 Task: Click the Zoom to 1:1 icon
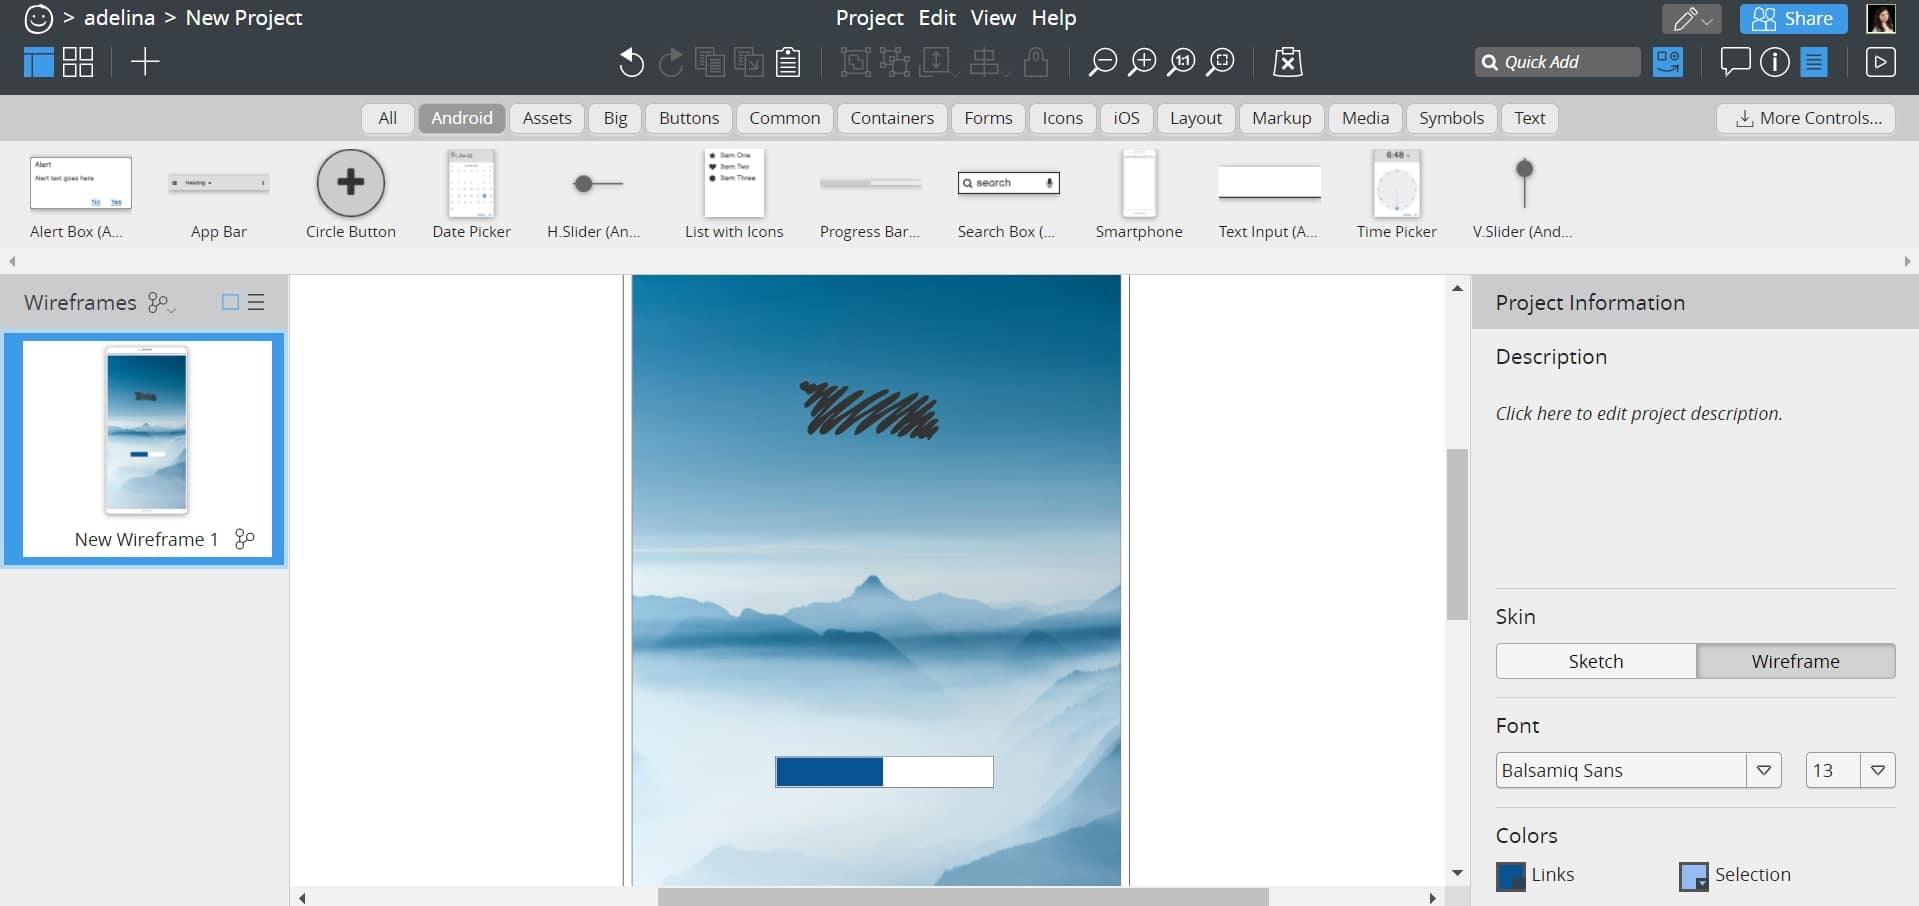tap(1182, 62)
